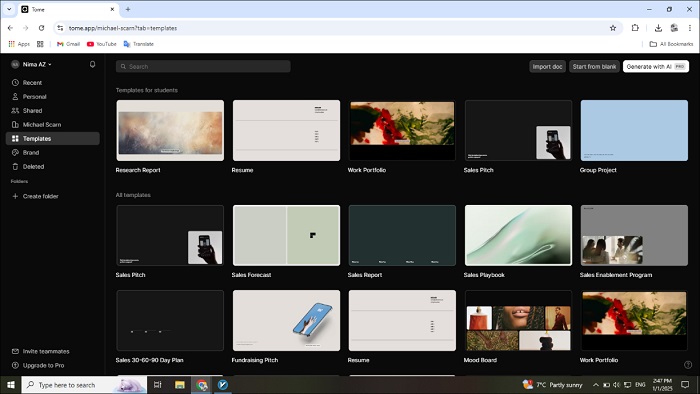Bookmark this page with the star icon
Image resolution: width=700 pixels, height=394 pixels.
coord(613,28)
